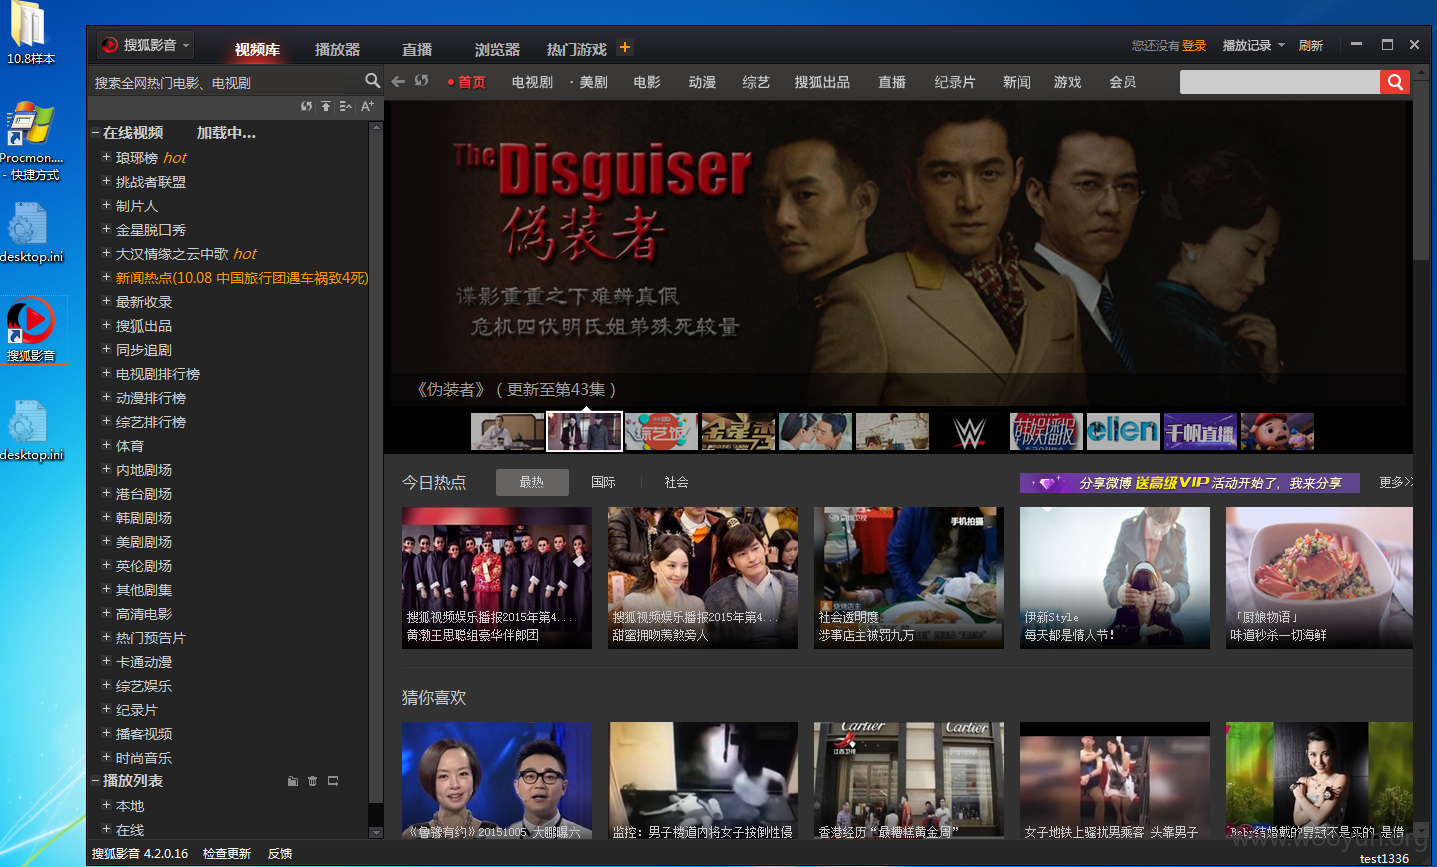Open the 纪录片 navigation item

click(955, 82)
